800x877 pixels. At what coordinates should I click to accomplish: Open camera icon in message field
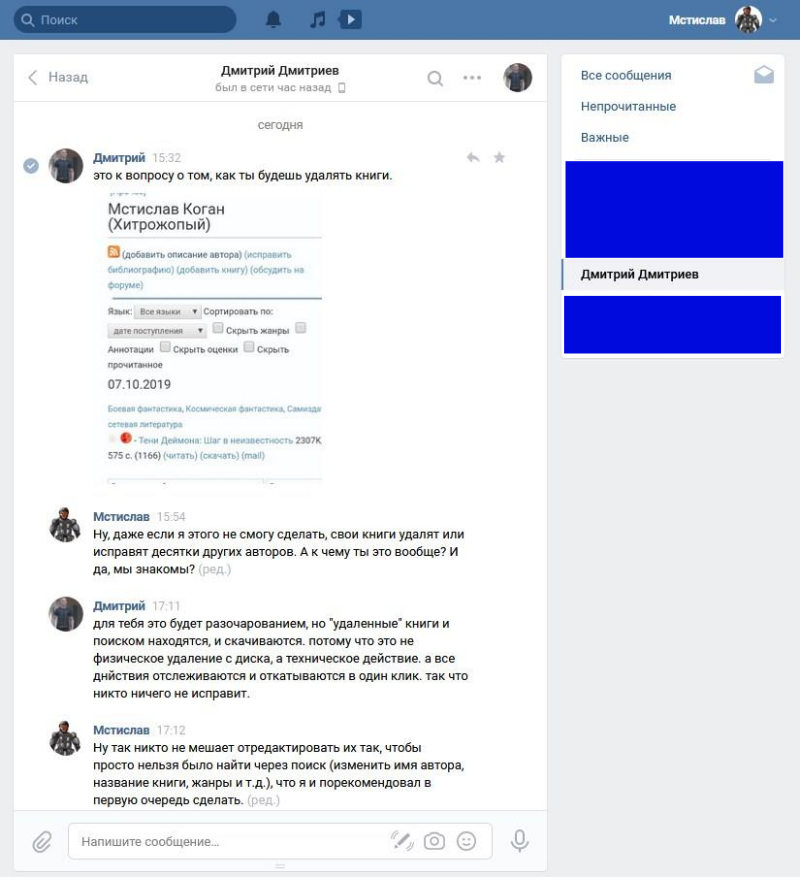pos(434,841)
